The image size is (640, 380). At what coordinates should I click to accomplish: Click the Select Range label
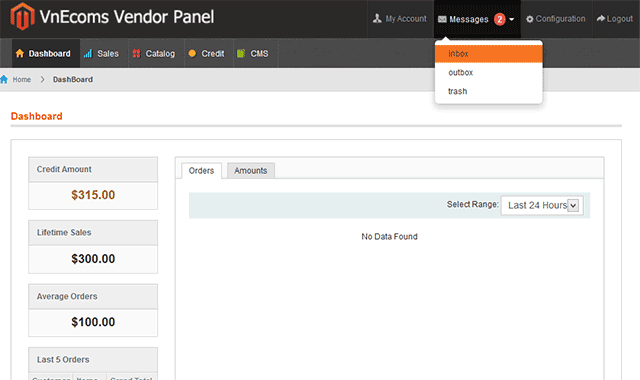(x=473, y=204)
